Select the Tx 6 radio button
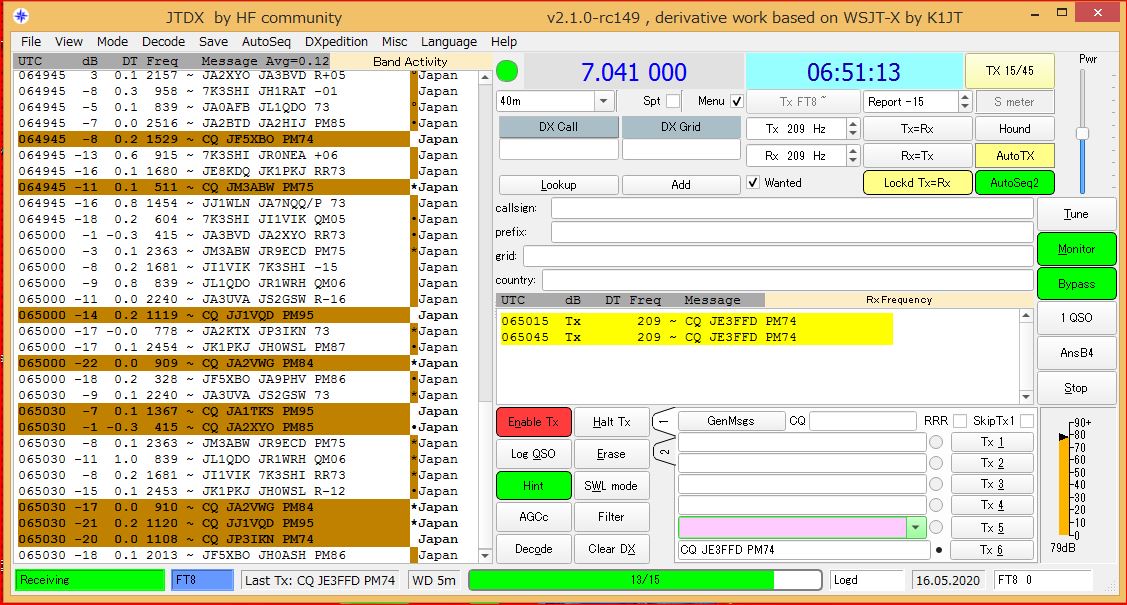Viewport: 1127px width, 605px height. click(938, 550)
